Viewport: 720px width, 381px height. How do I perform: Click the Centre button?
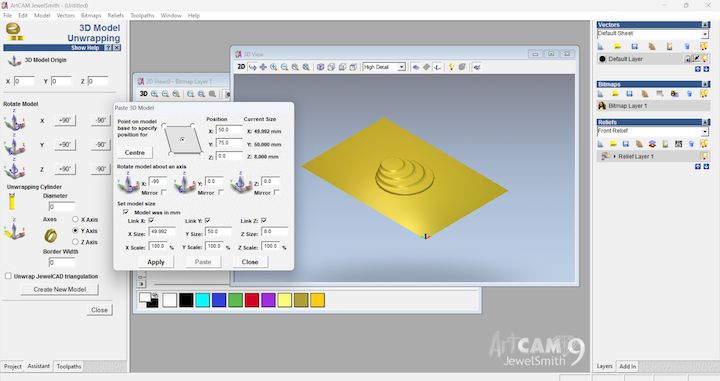point(135,152)
